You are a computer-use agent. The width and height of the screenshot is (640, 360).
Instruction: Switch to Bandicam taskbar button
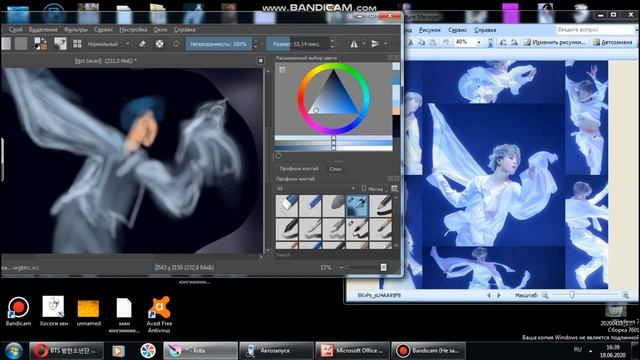tap(428, 351)
